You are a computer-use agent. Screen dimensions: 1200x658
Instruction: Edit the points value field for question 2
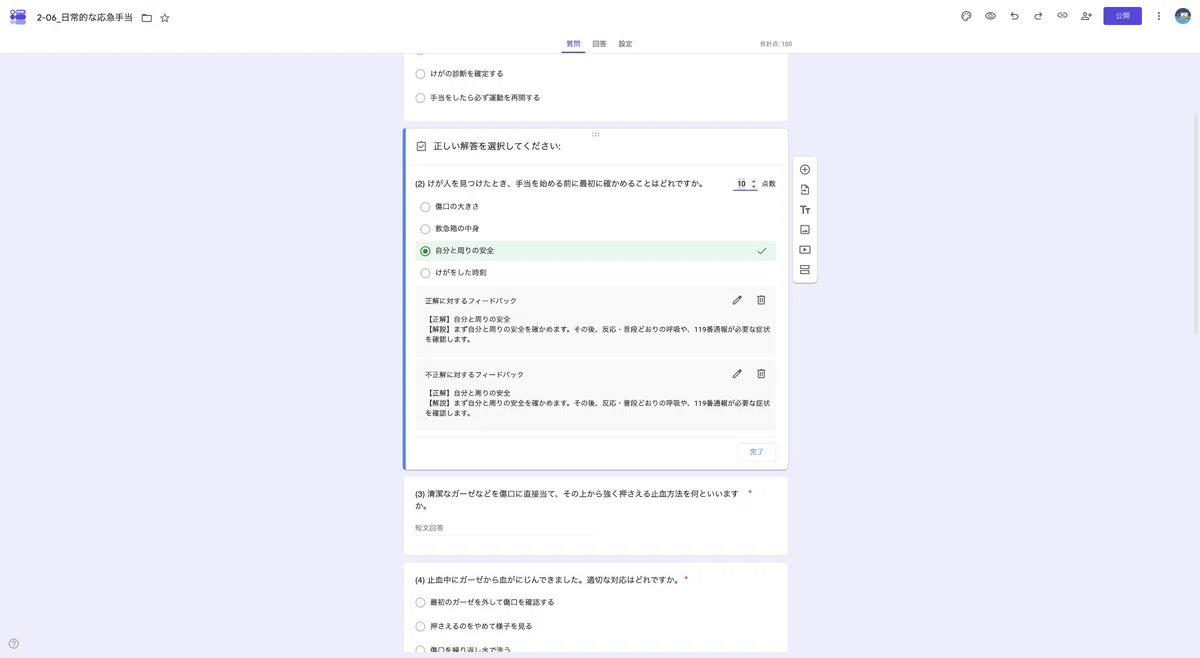coord(745,184)
